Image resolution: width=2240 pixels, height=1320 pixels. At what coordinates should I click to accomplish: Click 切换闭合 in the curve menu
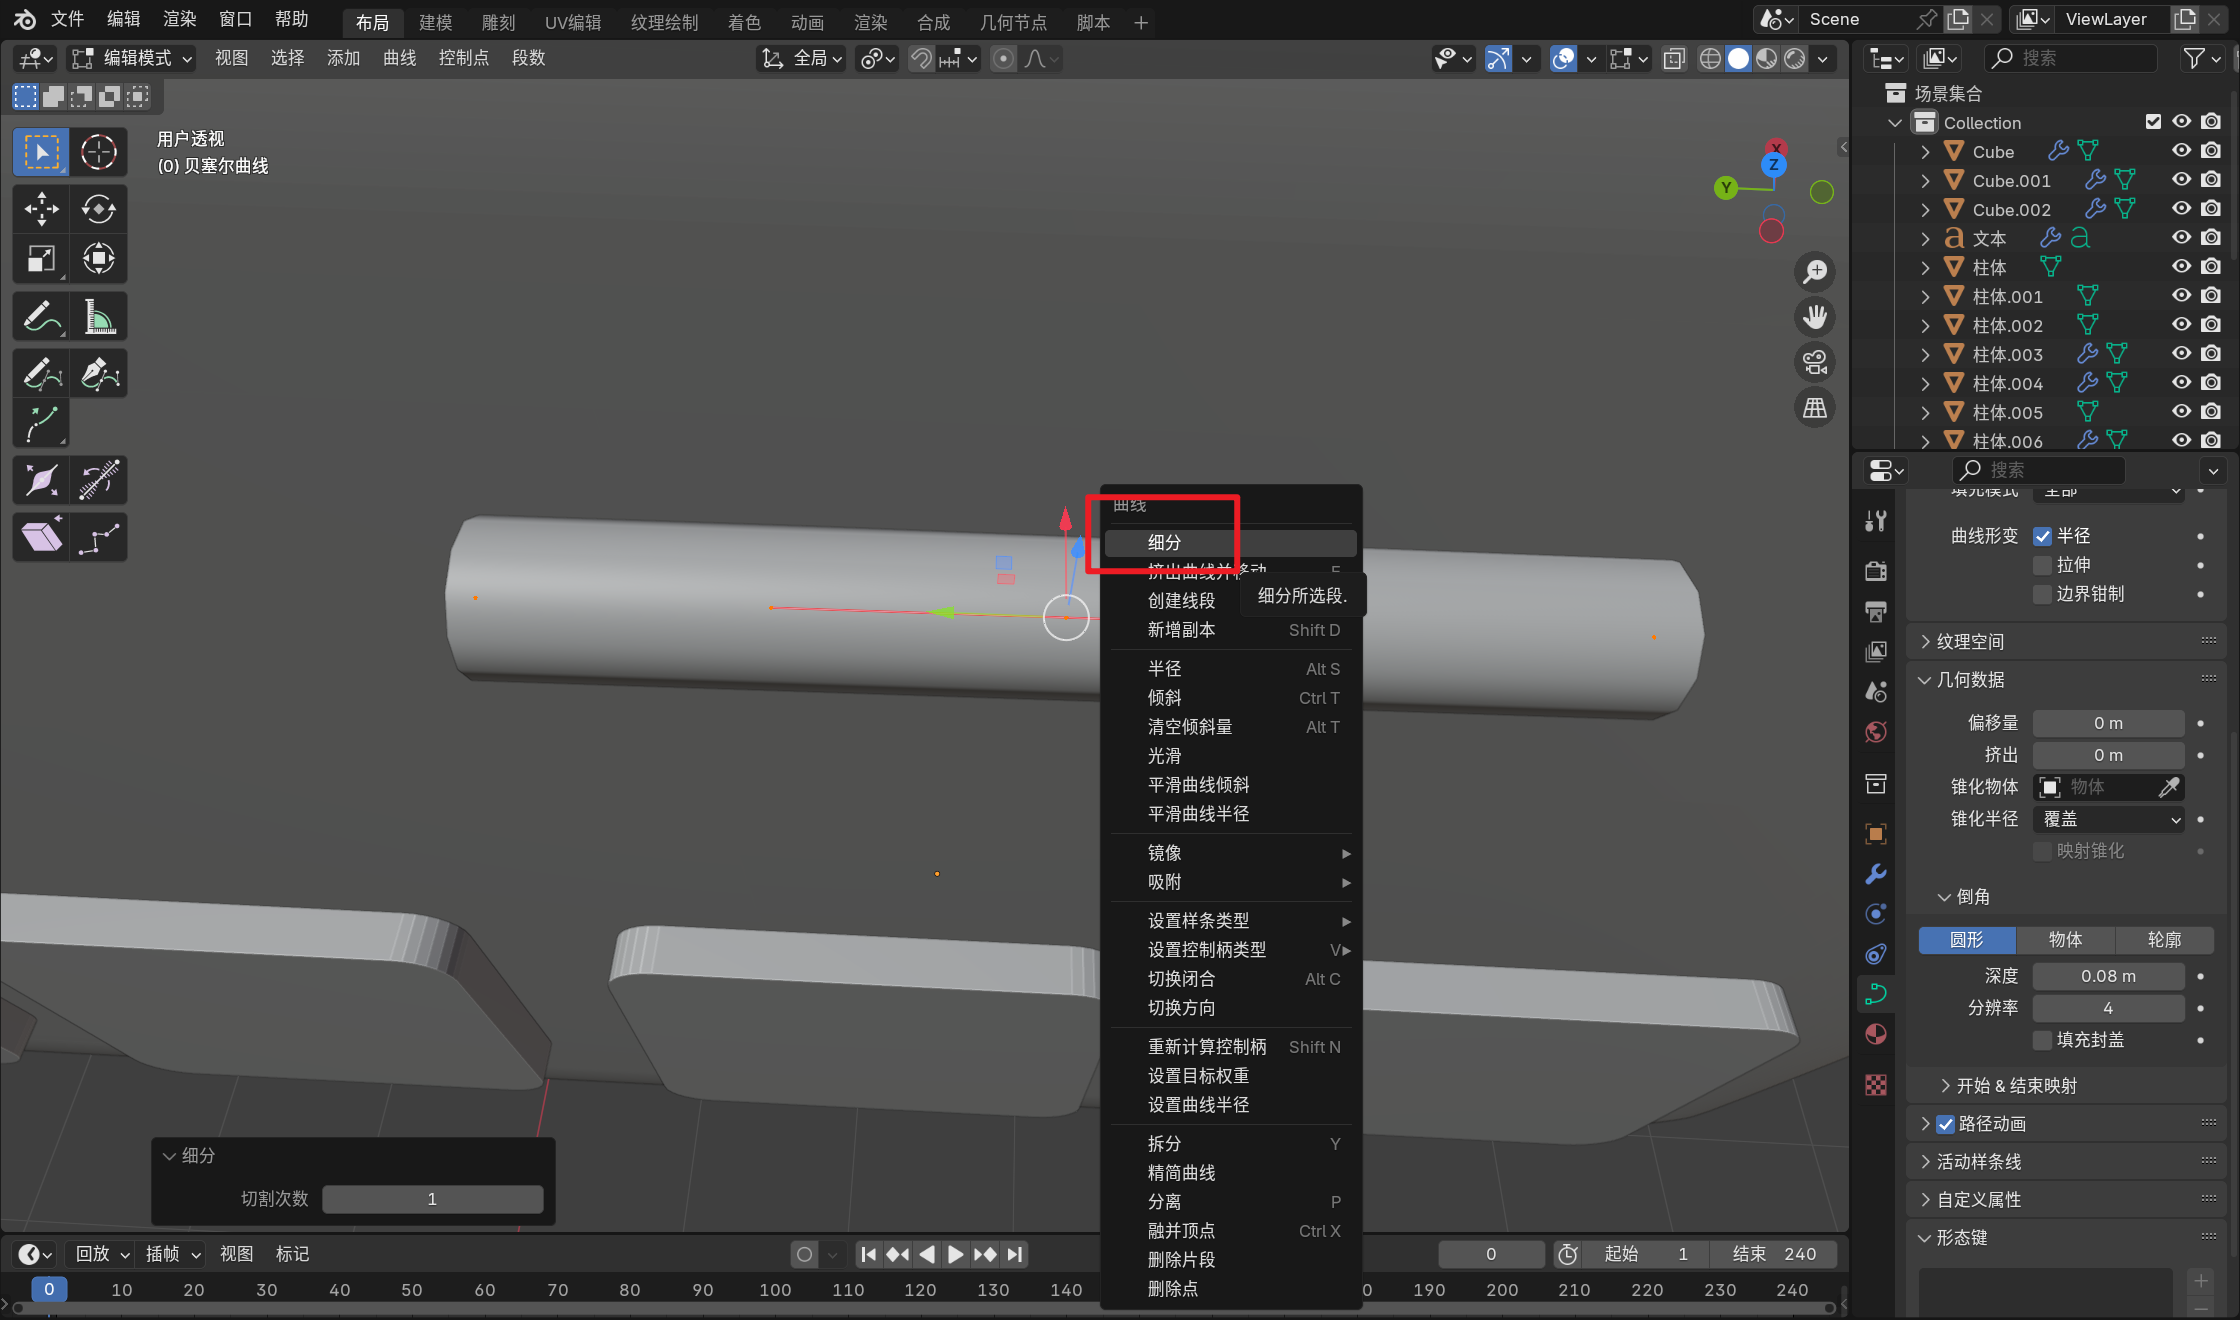point(1181,979)
